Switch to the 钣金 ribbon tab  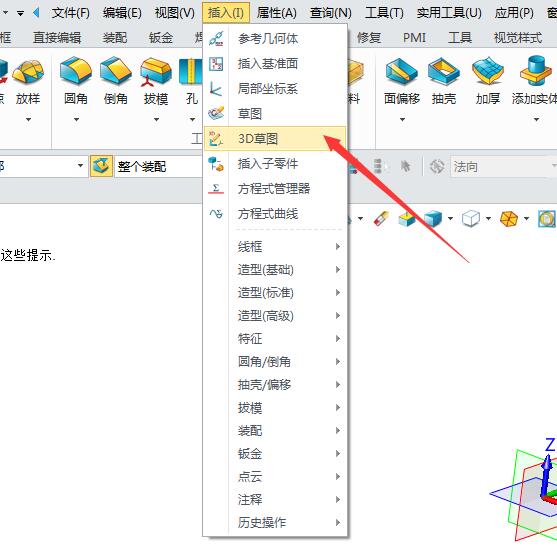coord(161,38)
